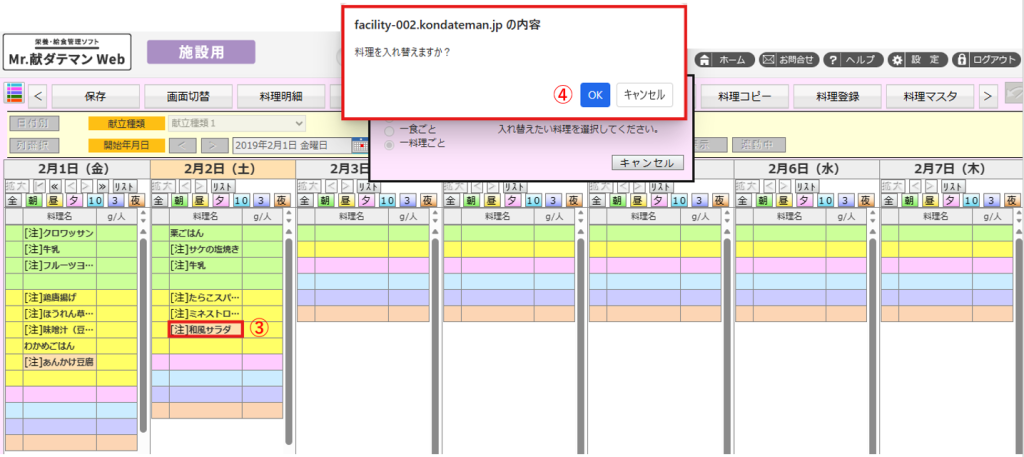
Task: Click the ログアウト lock button
Action: point(986,59)
